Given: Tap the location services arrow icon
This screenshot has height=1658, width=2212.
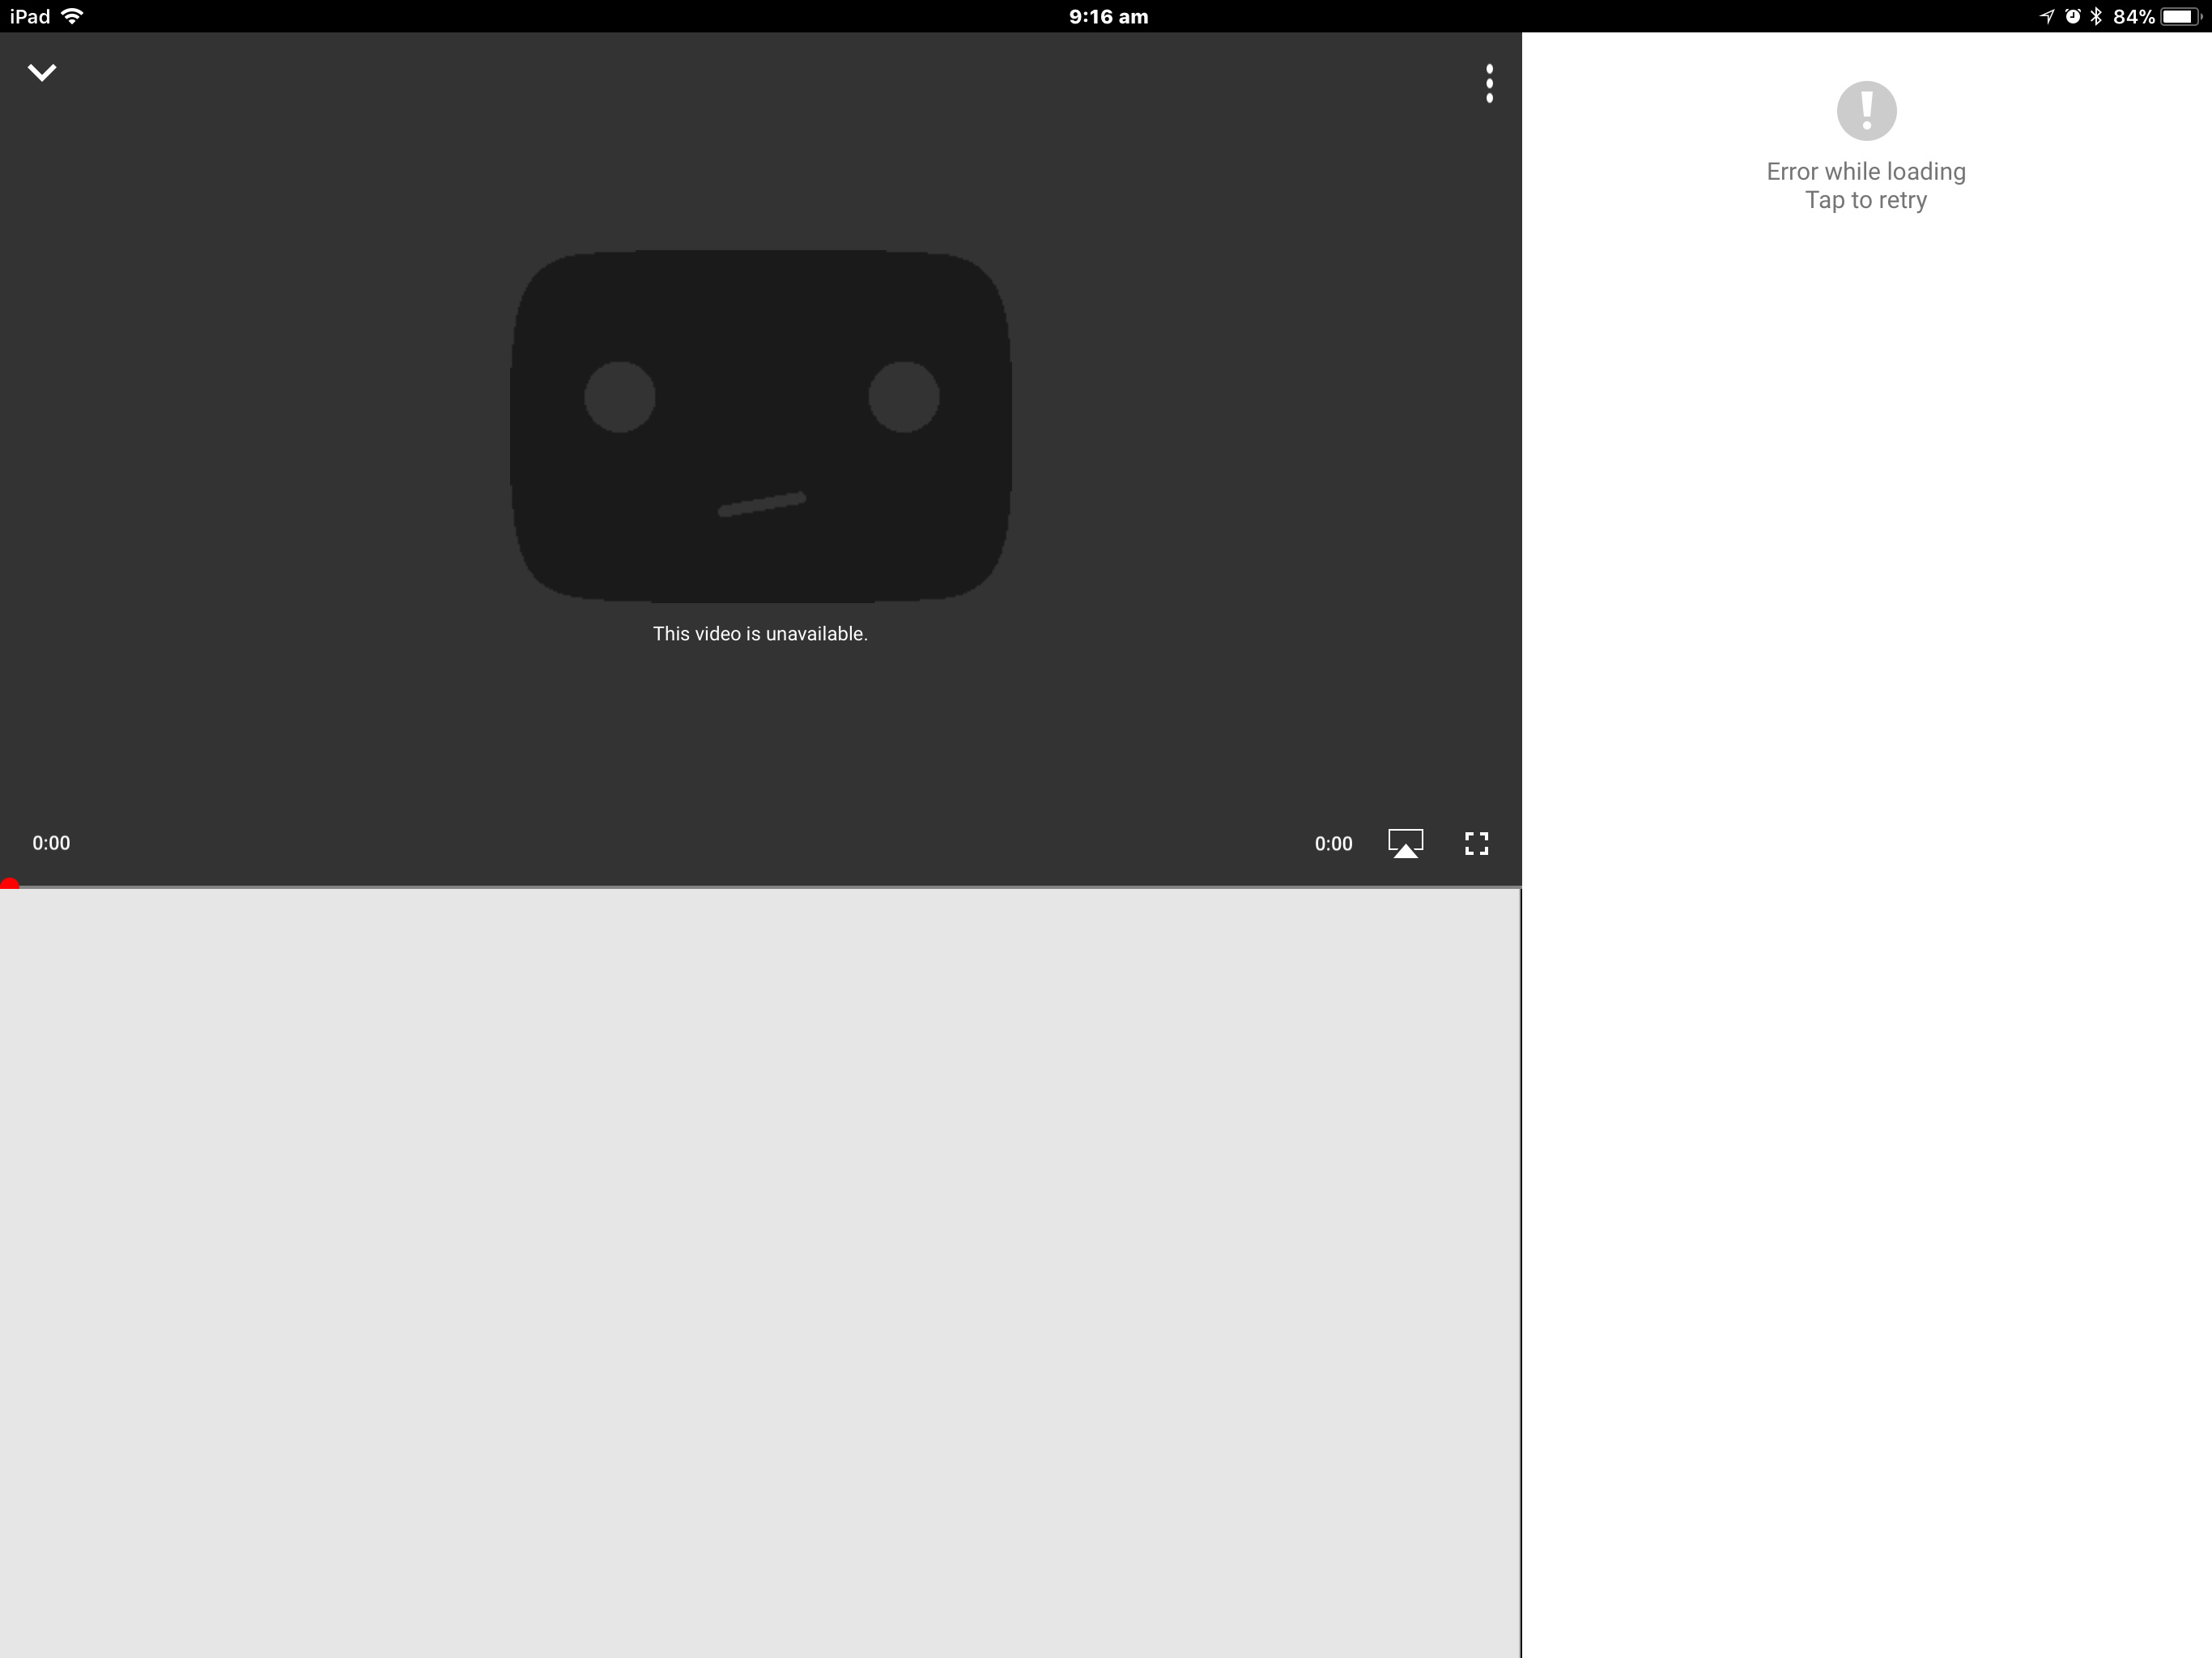Looking at the screenshot, I should pyautogui.click(x=2047, y=16).
